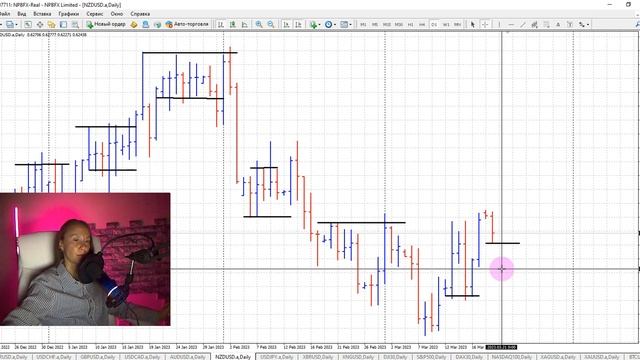Toggle the Авто-торговля button
The width and height of the screenshot is (640, 360).
pos(187,24)
